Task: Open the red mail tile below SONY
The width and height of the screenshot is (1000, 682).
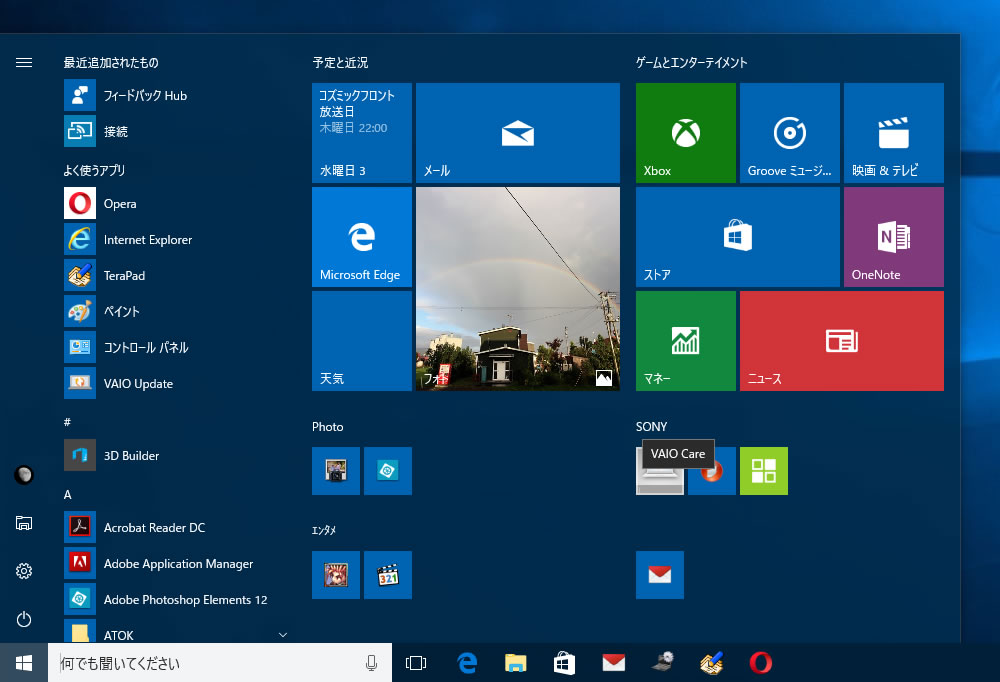Action: pyautogui.click(x=659, y=575)
